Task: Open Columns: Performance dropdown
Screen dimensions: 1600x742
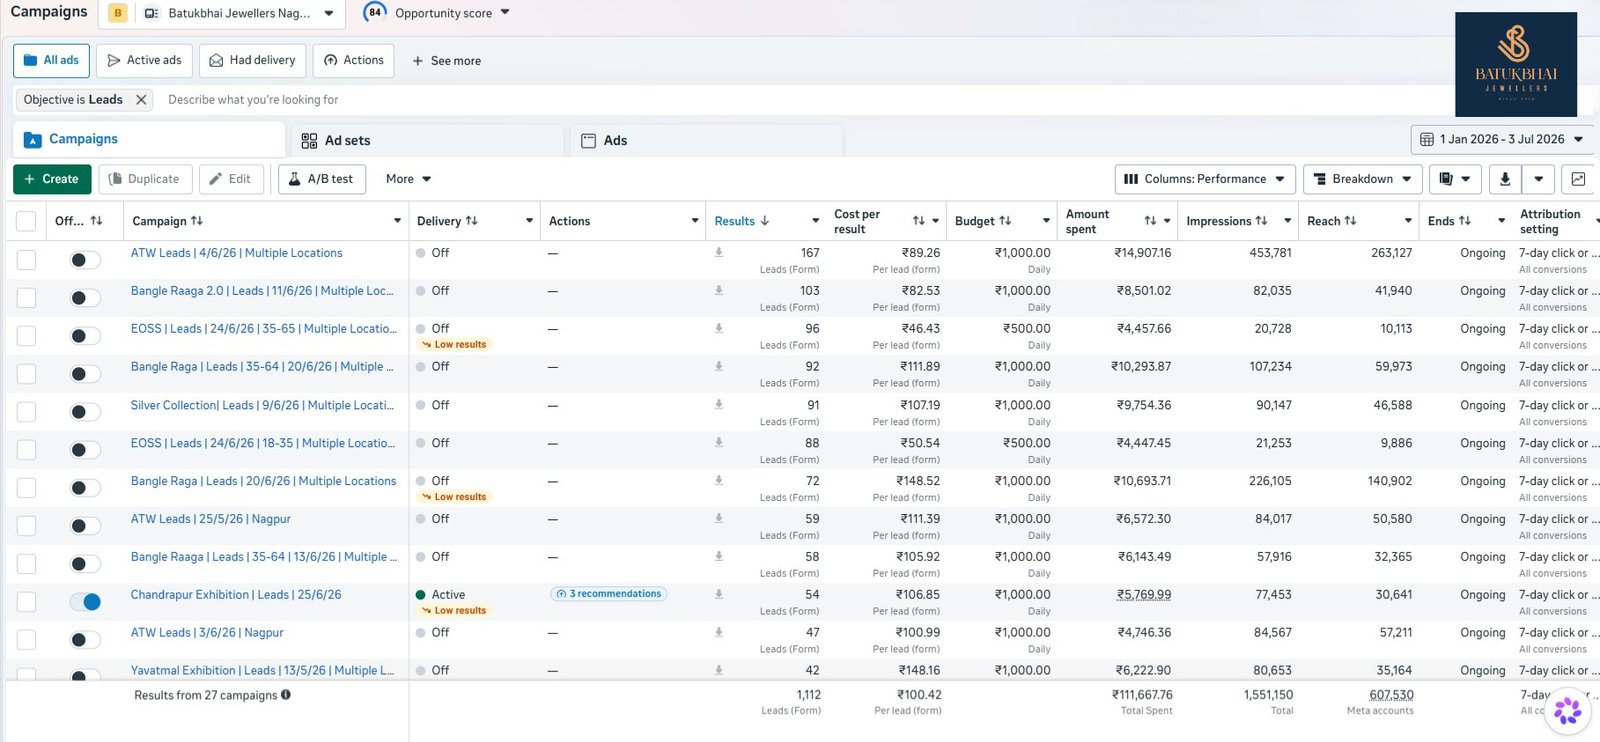Action: (1205, 179)
